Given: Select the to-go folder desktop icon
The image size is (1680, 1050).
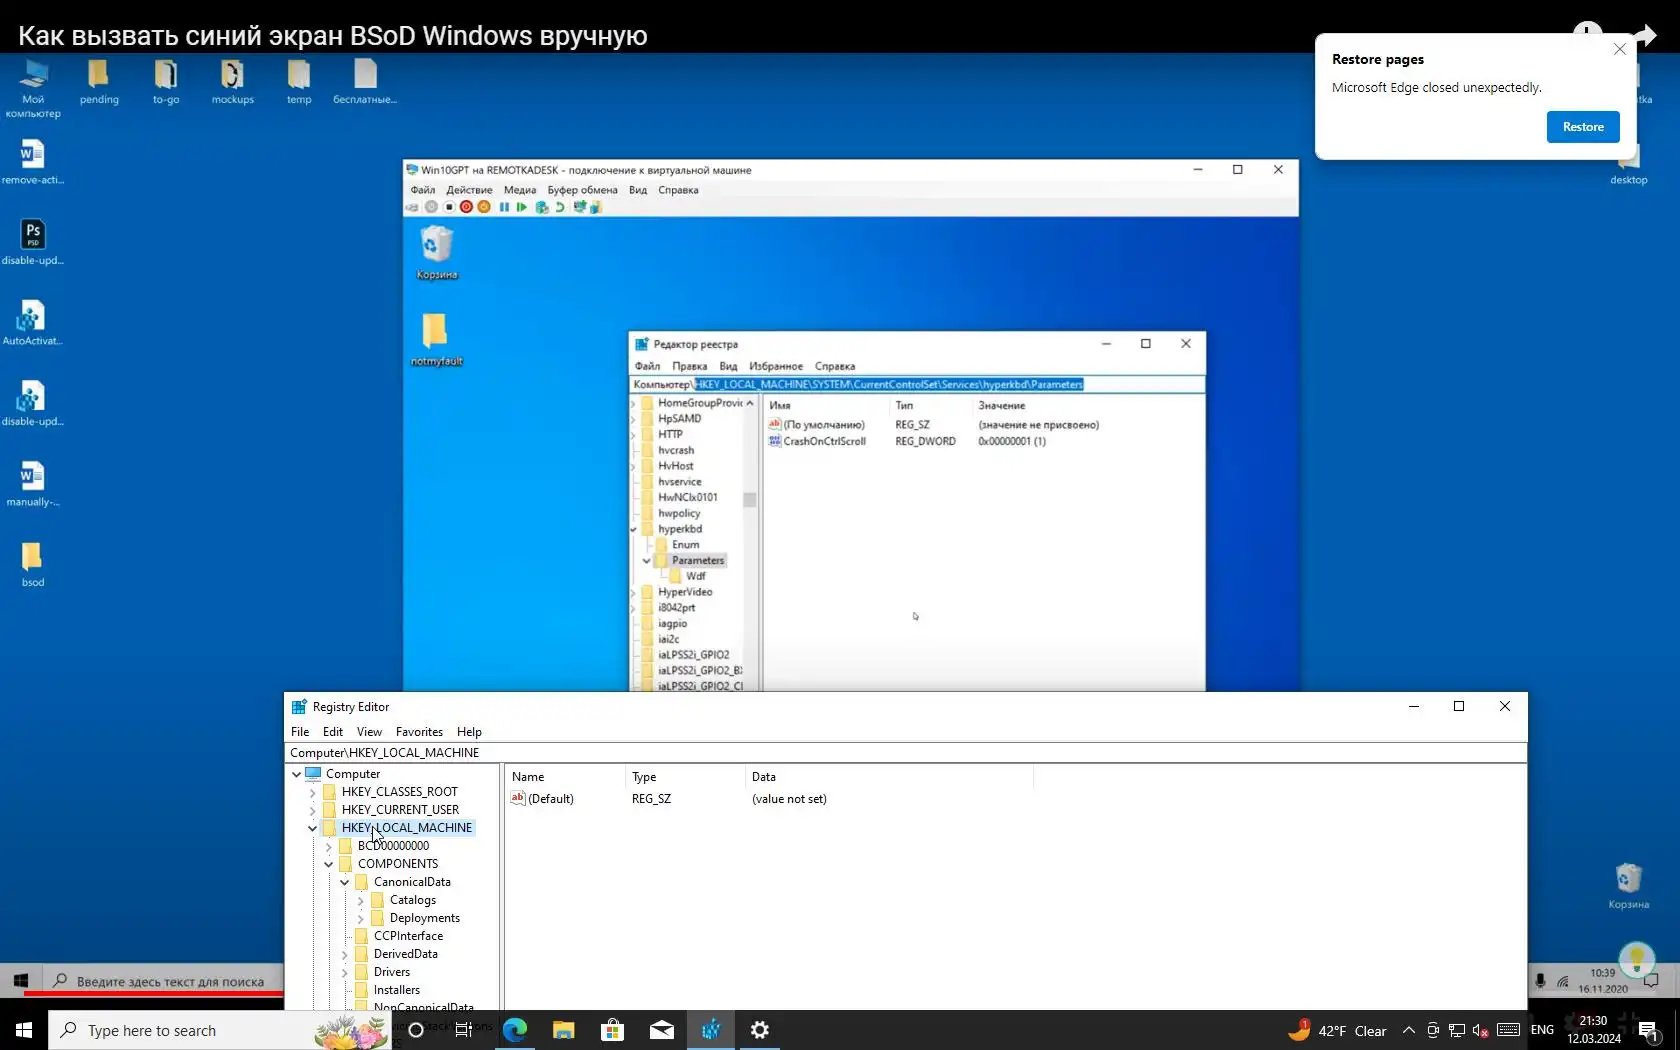Looking at the screenshot, I should pos(166,82).
